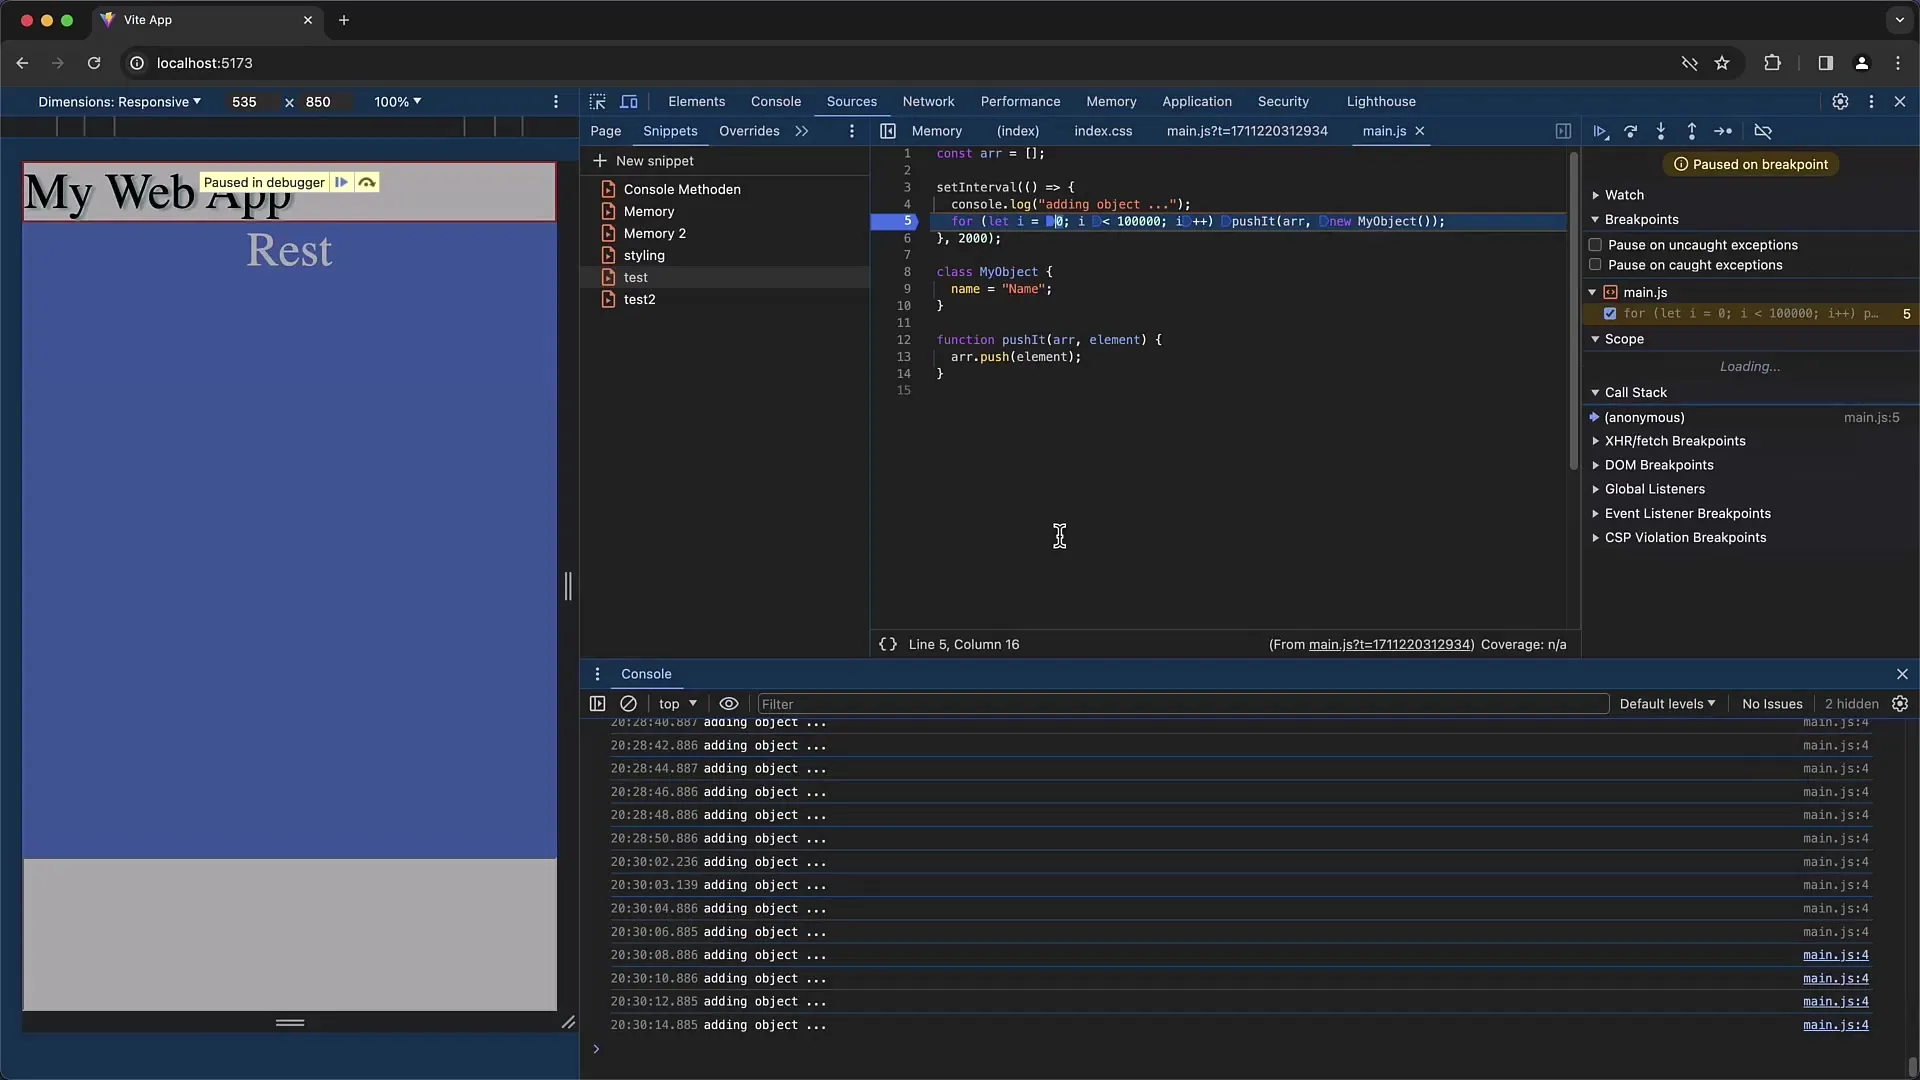The image size is (1920, 1080).
Task: Open the main.js:4 link in last log row
Action: [x=1835, y=1025]
